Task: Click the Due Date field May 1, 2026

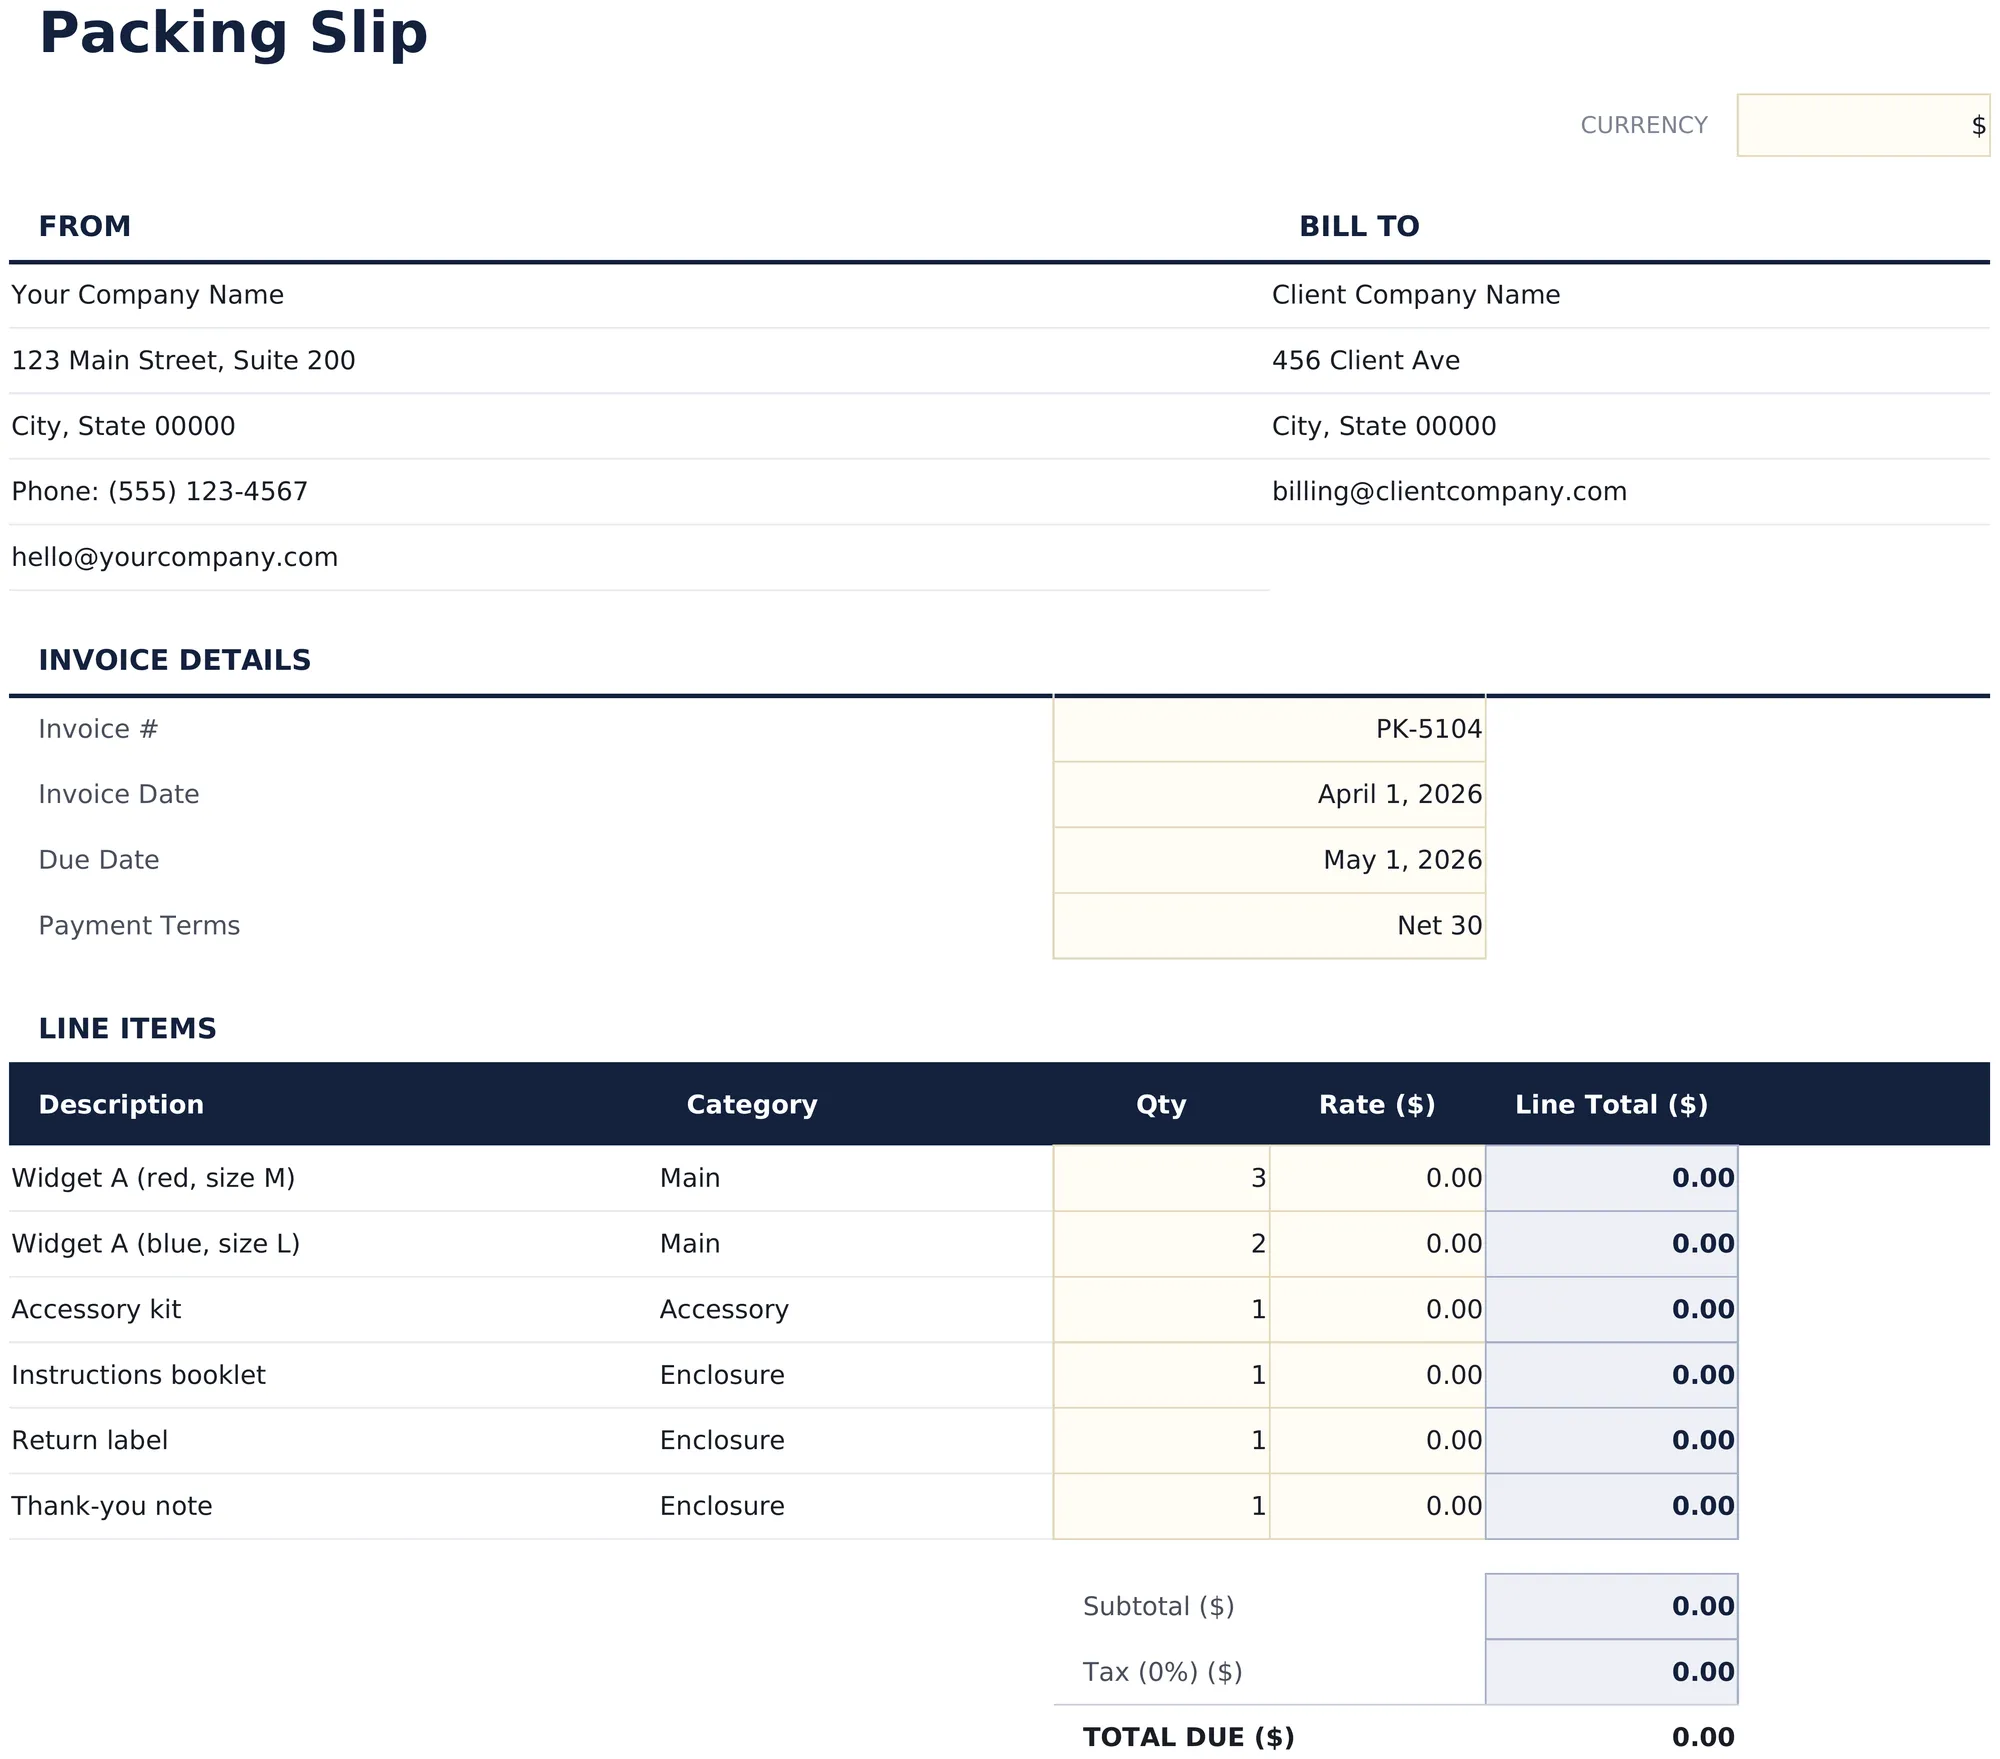Action: (x=1269, y=860)
